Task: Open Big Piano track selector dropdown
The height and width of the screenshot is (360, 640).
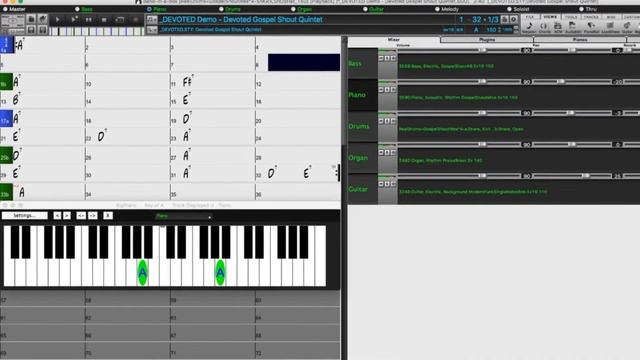Action: tap(183, 216)
